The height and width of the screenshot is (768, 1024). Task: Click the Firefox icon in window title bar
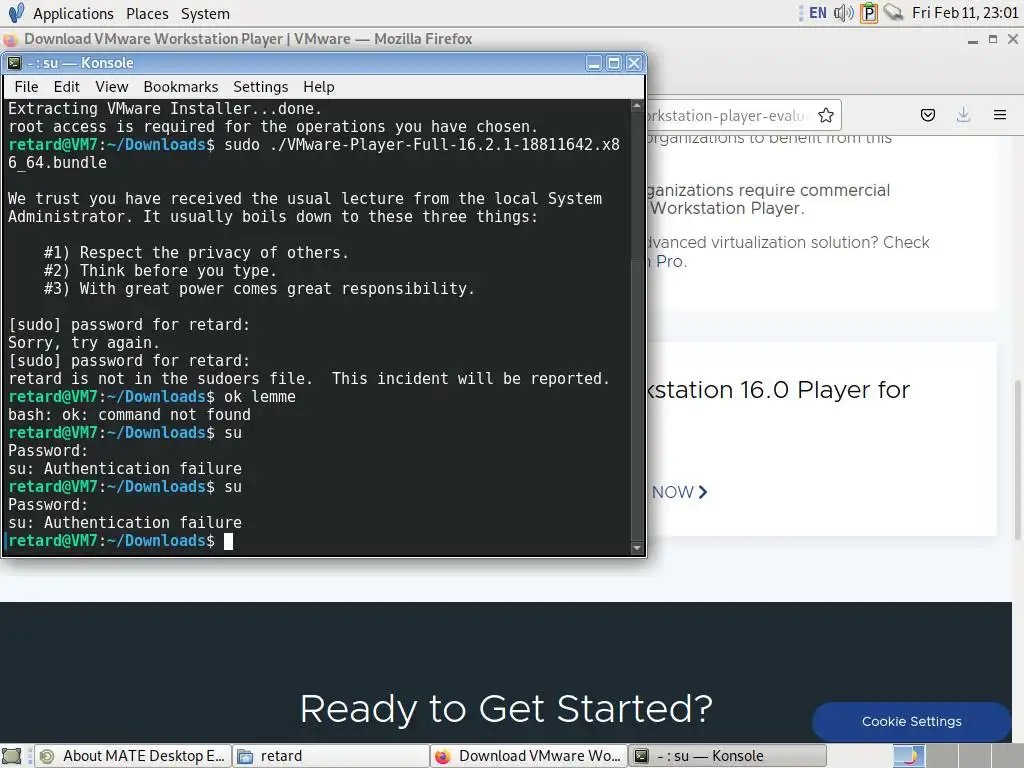[x=10, y=40]
